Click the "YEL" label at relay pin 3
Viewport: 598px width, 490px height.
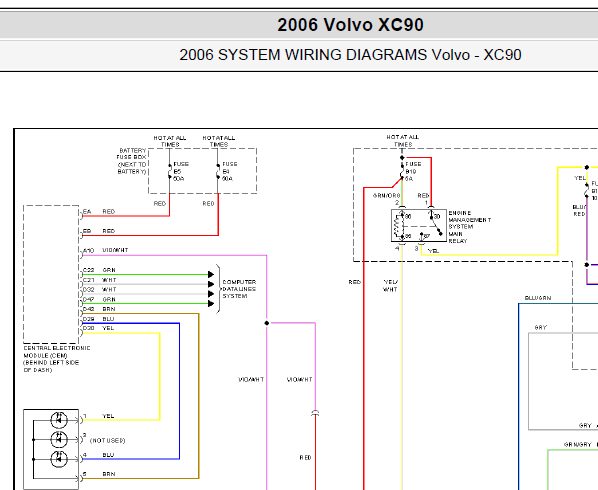433,251
